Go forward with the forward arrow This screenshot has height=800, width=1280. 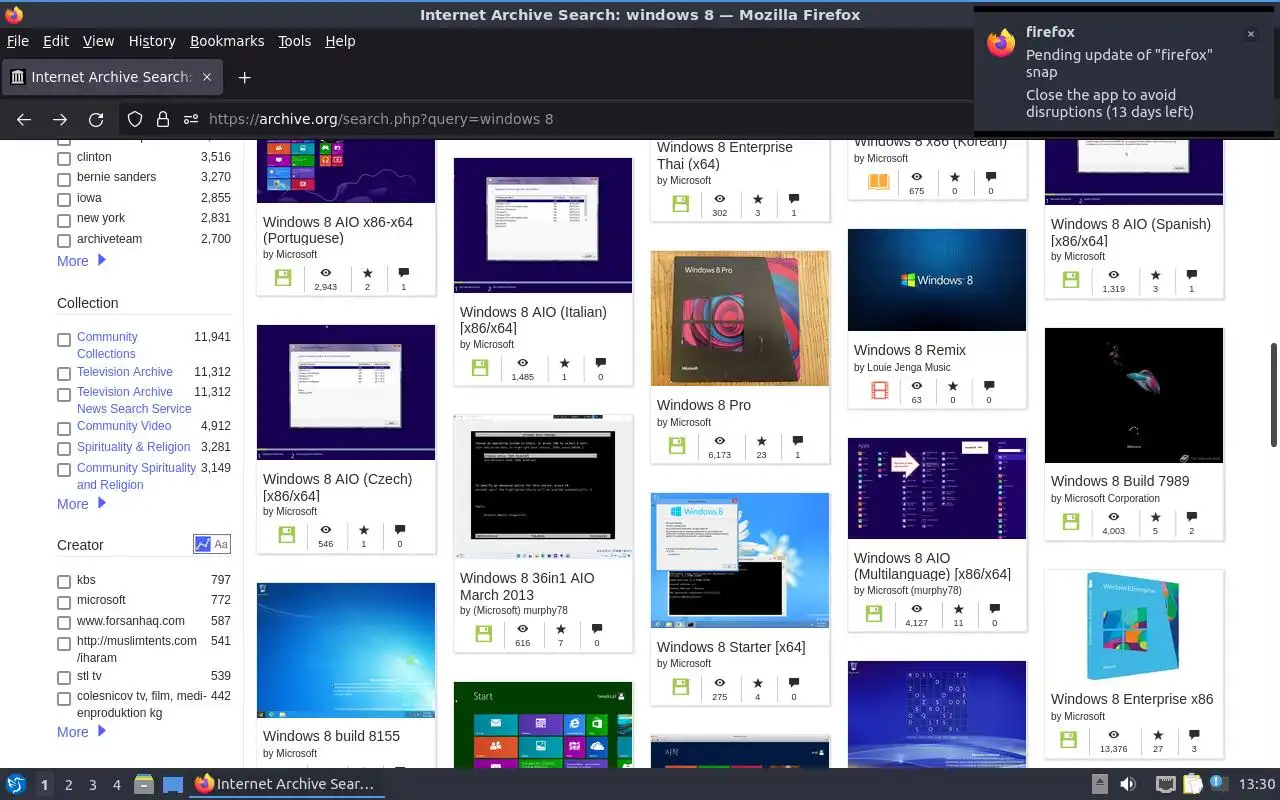tap(60, 119)
